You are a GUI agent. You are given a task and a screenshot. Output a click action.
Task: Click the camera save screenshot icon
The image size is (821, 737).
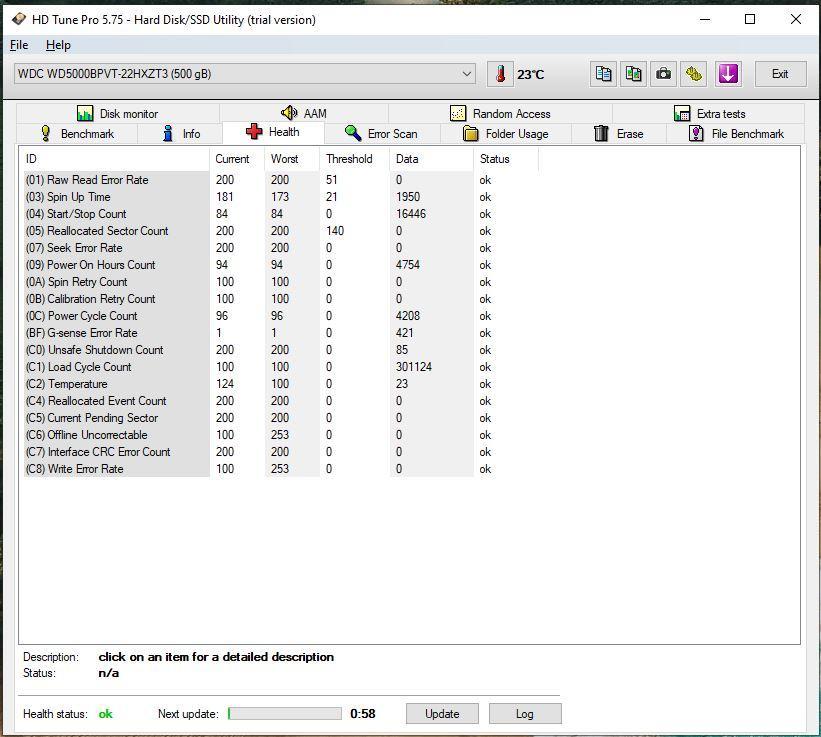(x=663, y=74)
